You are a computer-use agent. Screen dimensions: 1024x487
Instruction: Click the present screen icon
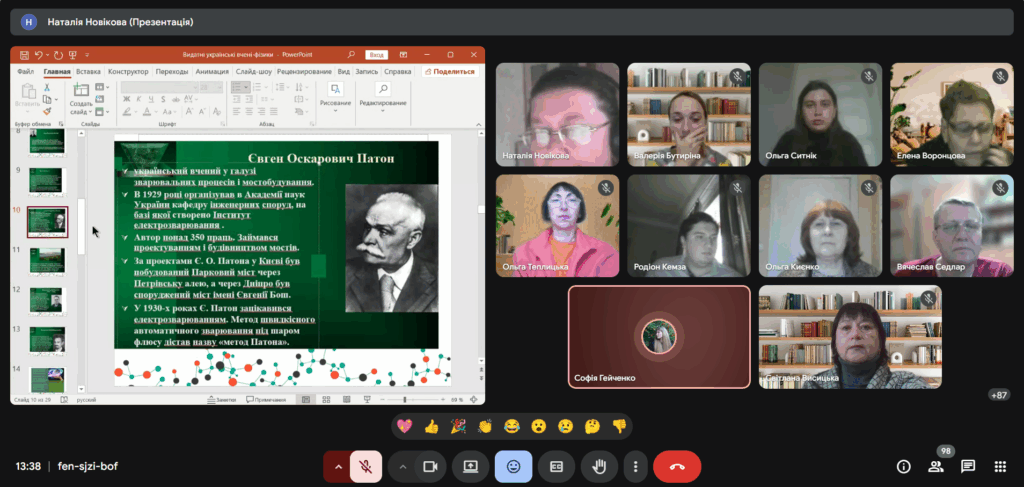coord(470,466)
